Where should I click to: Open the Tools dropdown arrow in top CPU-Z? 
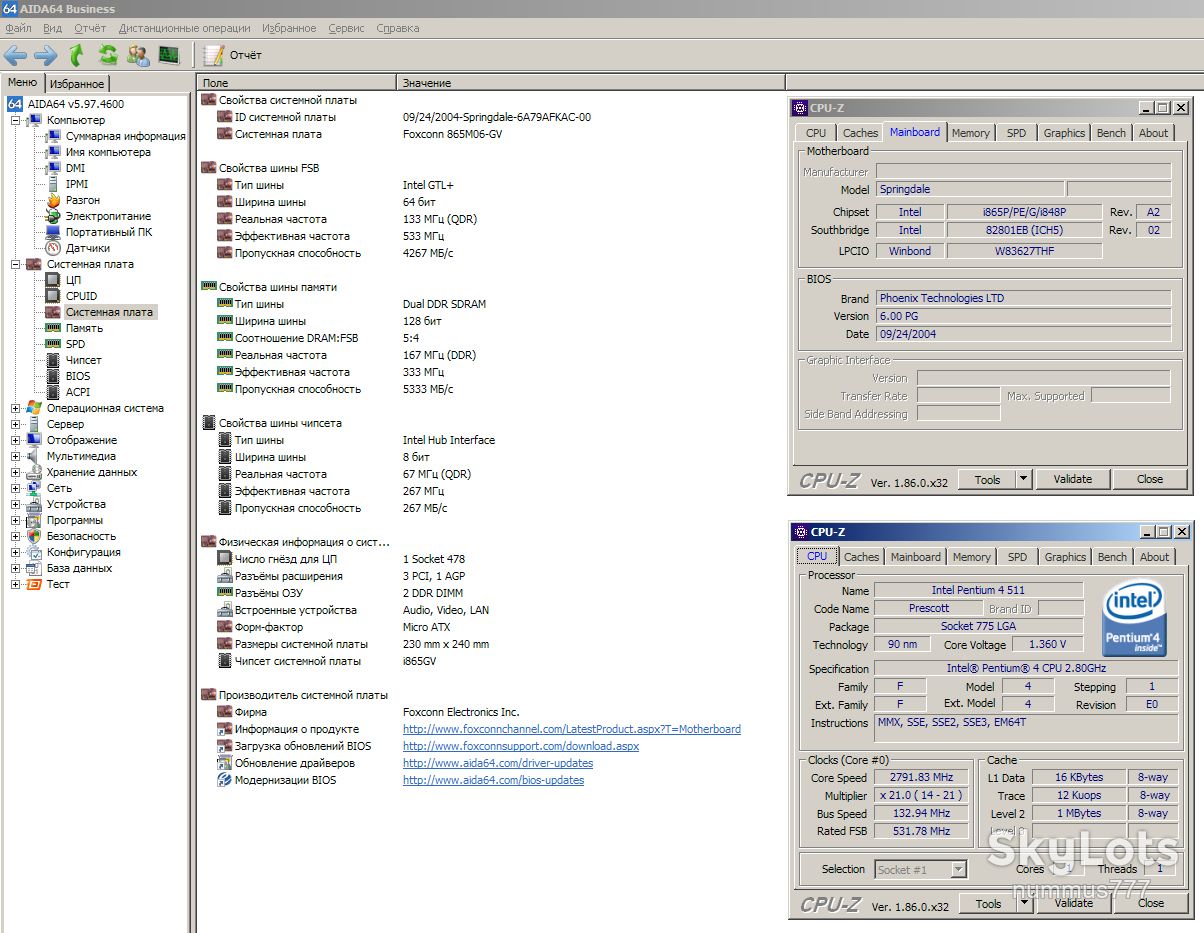coord(1023,479)
